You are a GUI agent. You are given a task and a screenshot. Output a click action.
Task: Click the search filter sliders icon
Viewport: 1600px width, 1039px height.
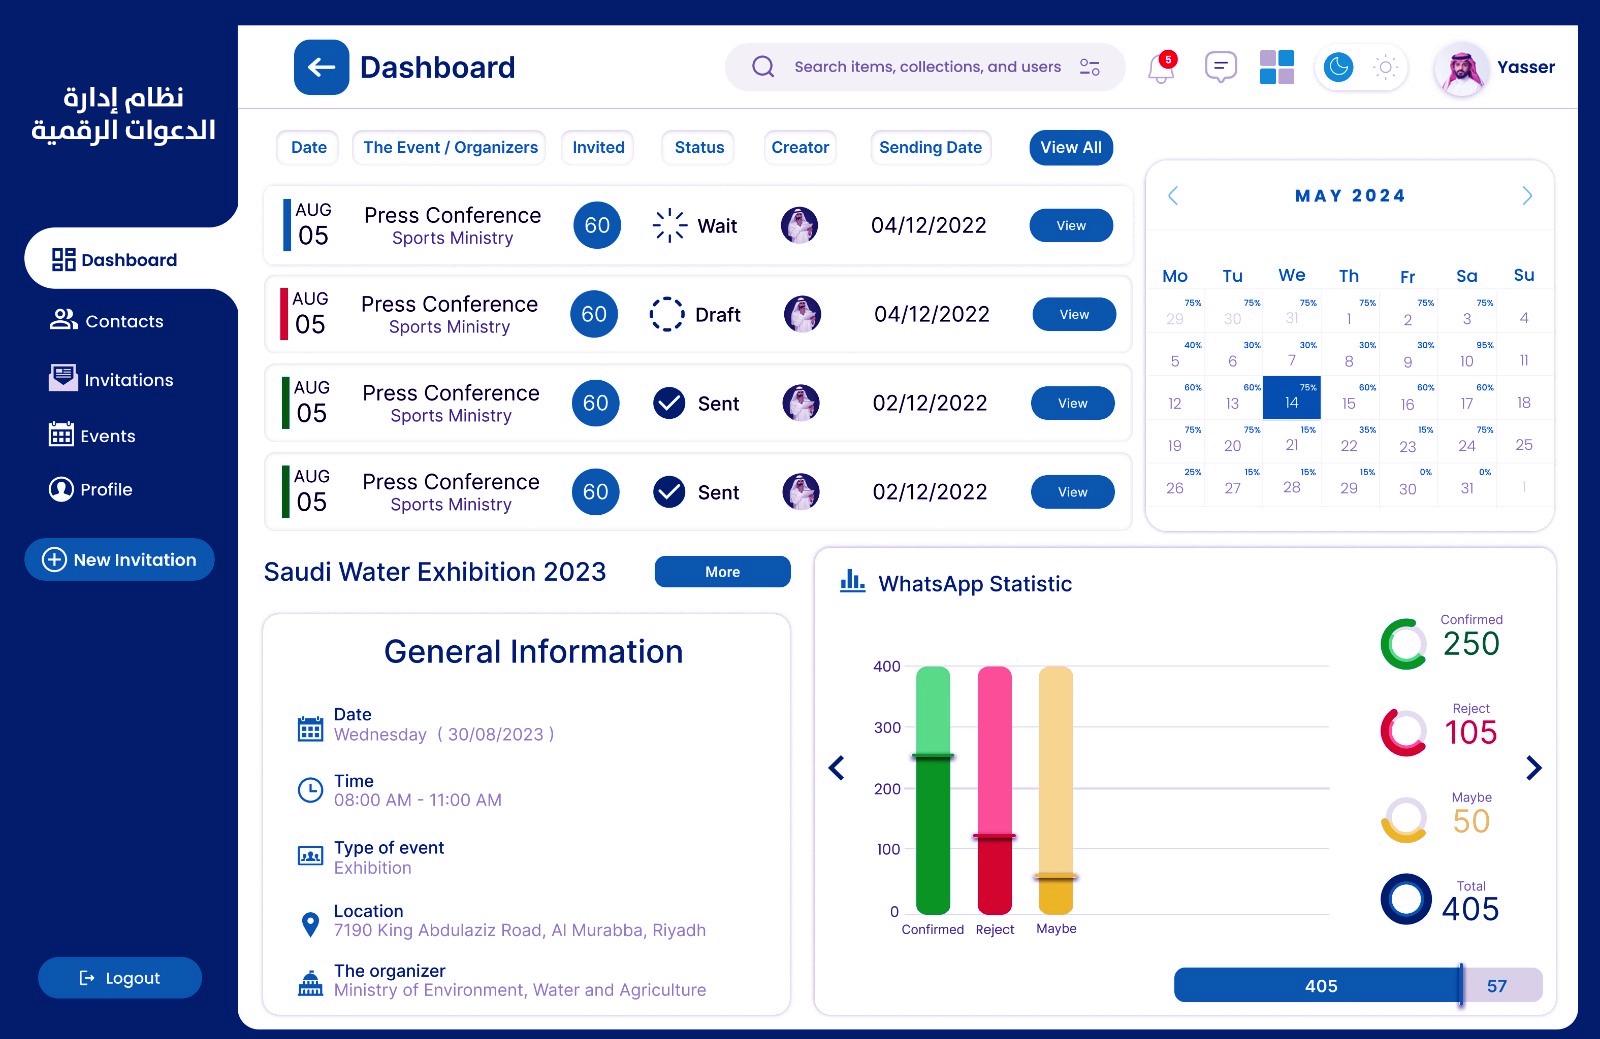pyautogui.click(x=1089, y=67)
